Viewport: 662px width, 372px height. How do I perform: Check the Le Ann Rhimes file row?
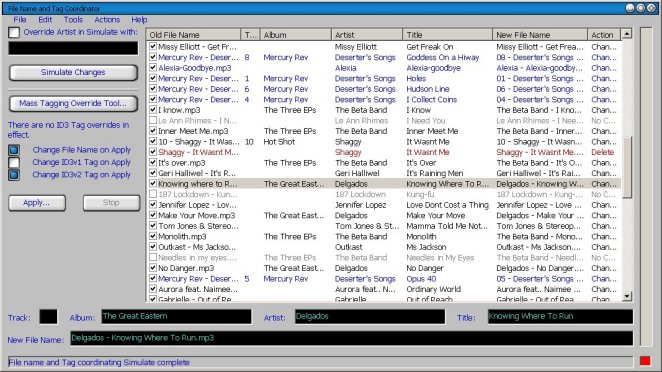(153, 120)
